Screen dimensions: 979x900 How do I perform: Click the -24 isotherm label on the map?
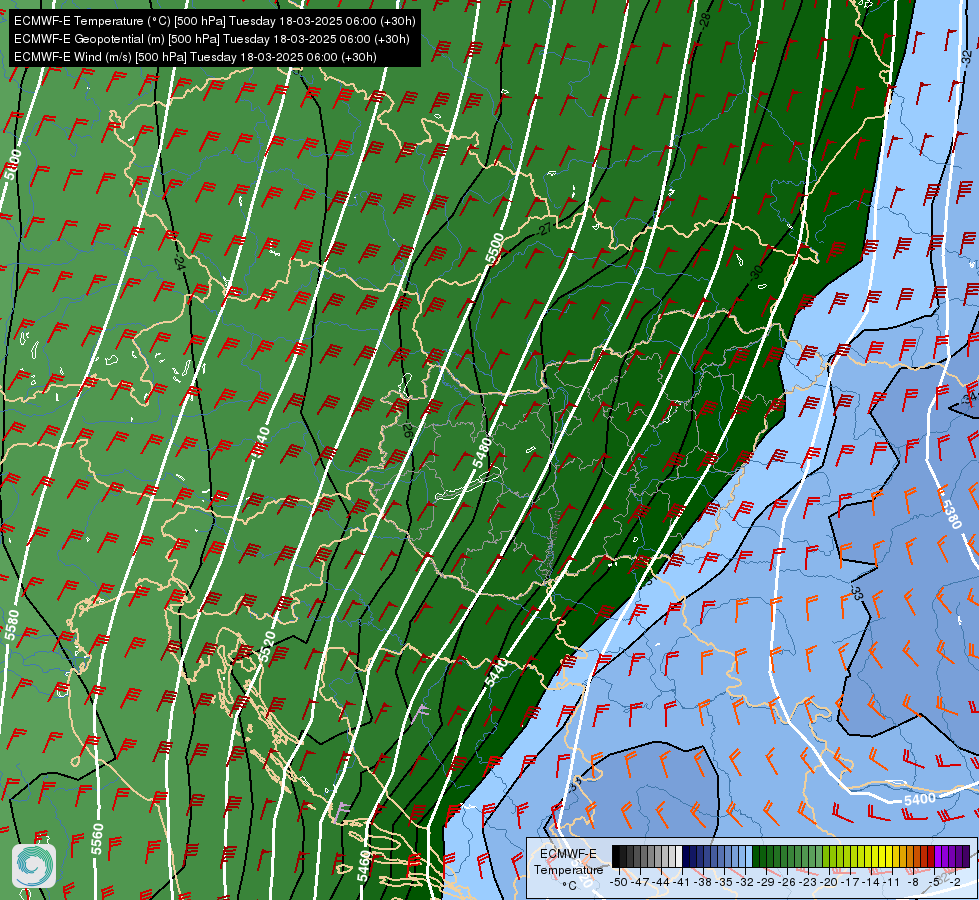[x=180, y=262]
